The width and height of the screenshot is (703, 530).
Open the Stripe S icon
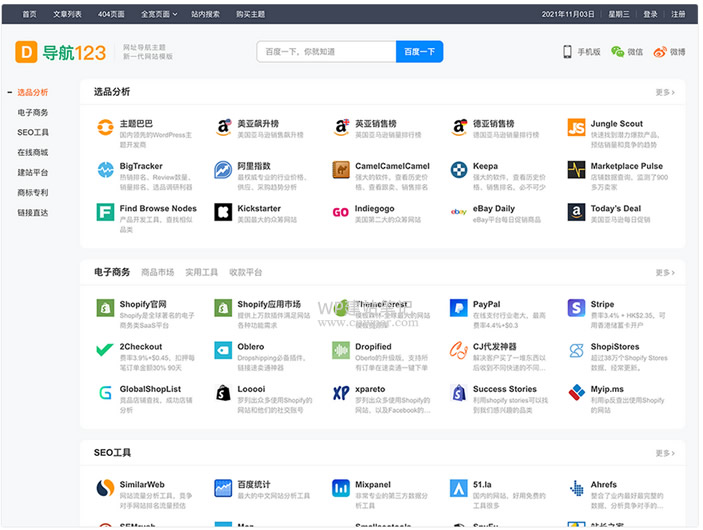(x=576, y=308)
